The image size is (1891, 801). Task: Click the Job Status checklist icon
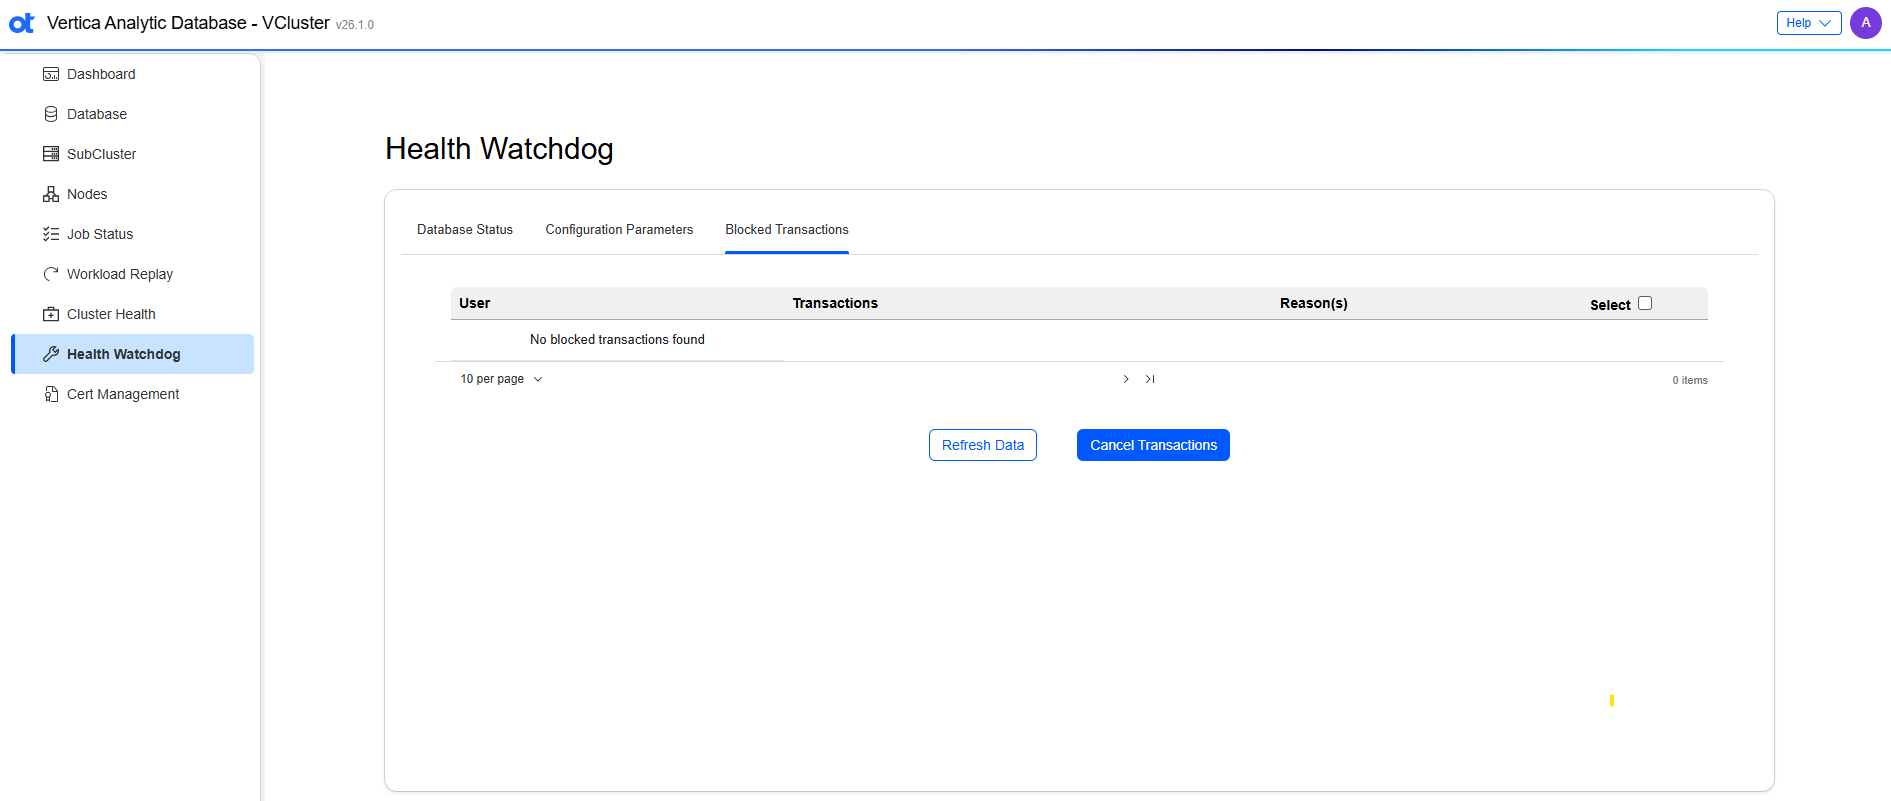(51, 234)
